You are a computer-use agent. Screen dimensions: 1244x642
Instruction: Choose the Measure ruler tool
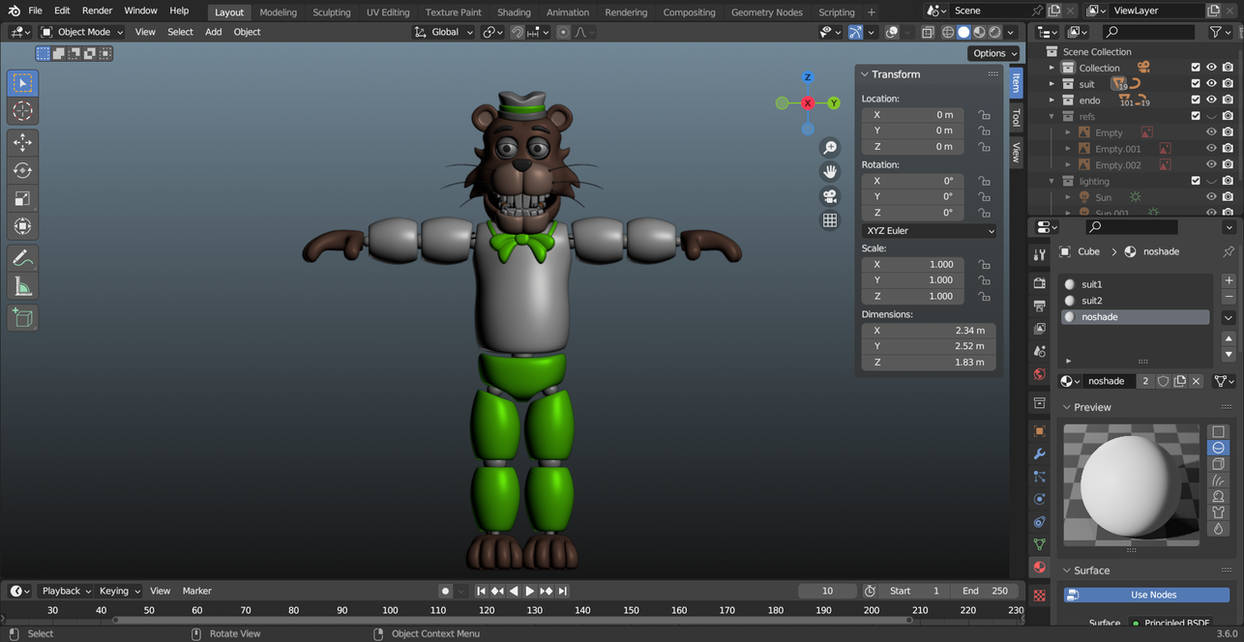click(22, 287)
